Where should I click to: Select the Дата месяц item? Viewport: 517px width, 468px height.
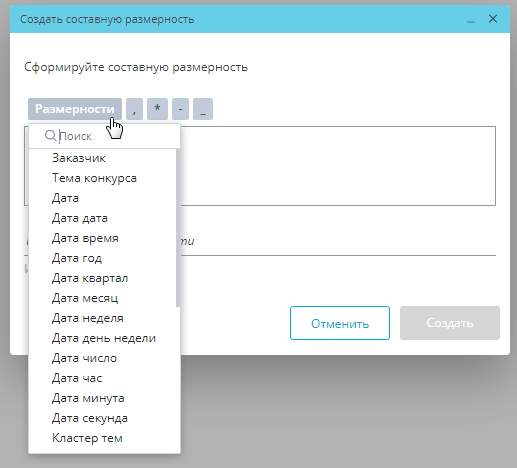click(x=85, y=298)
